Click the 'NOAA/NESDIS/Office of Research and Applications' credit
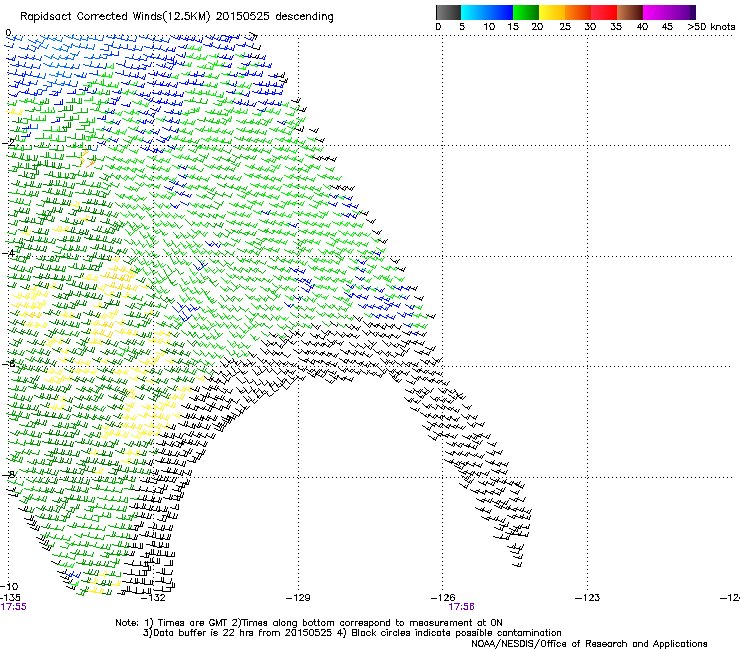 (x=589, y=644)
